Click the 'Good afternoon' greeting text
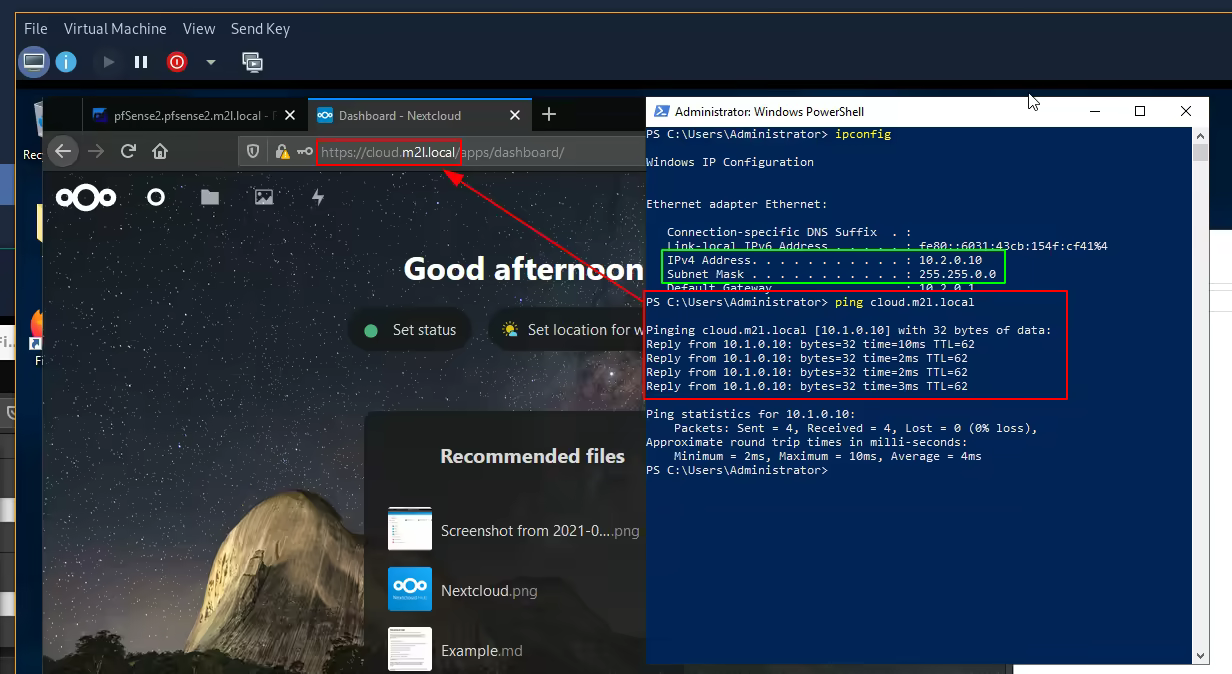This screenshot has height=674, width=1232. (x=523, y=269)
